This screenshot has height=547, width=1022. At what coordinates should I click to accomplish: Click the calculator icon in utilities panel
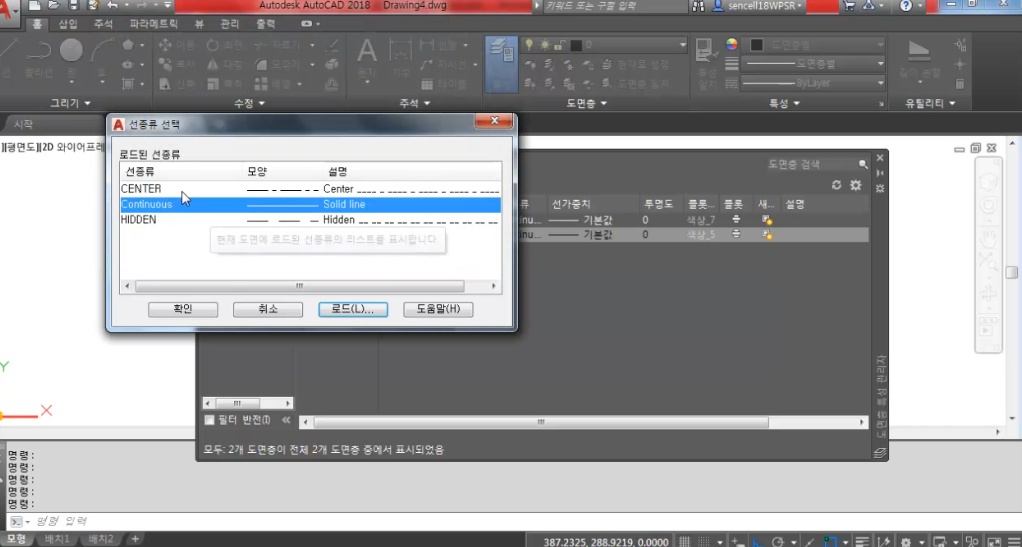(x=959, y=84)
